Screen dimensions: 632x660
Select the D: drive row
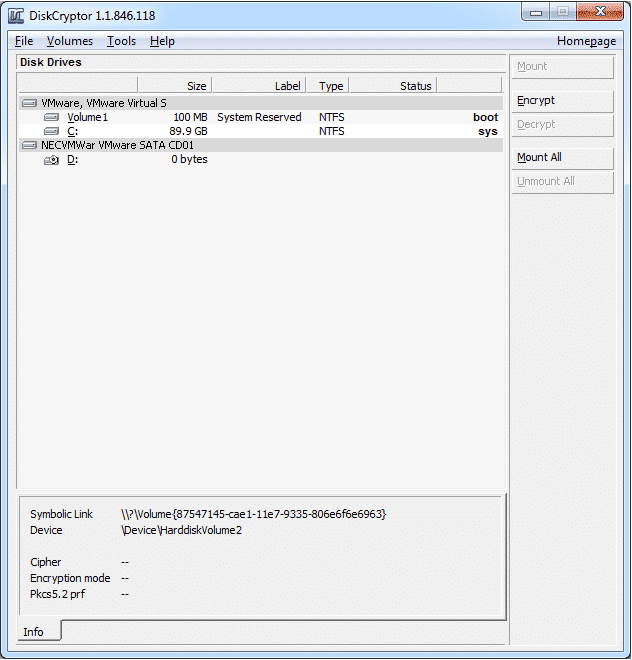tap(261, 160)
